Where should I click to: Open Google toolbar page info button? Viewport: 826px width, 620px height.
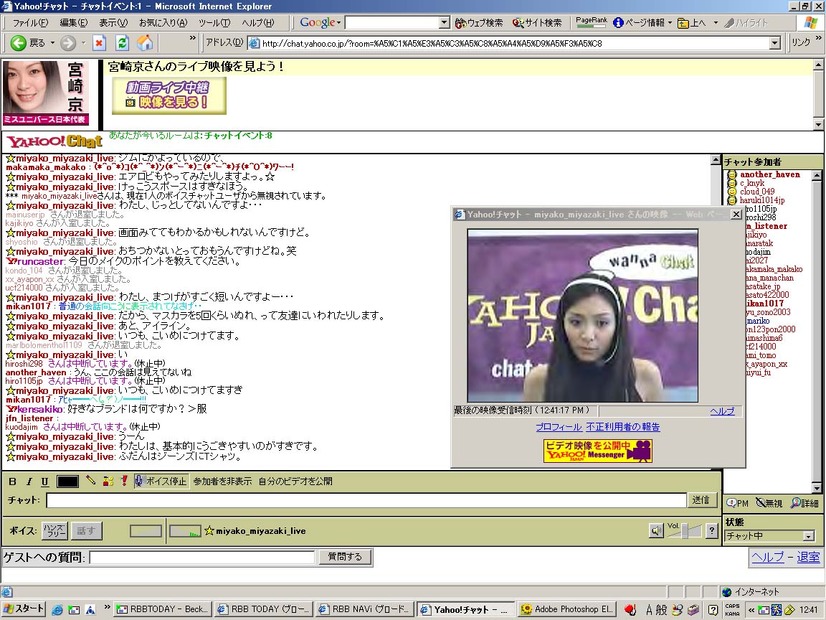pyautogui.click(x=638, y=23)
